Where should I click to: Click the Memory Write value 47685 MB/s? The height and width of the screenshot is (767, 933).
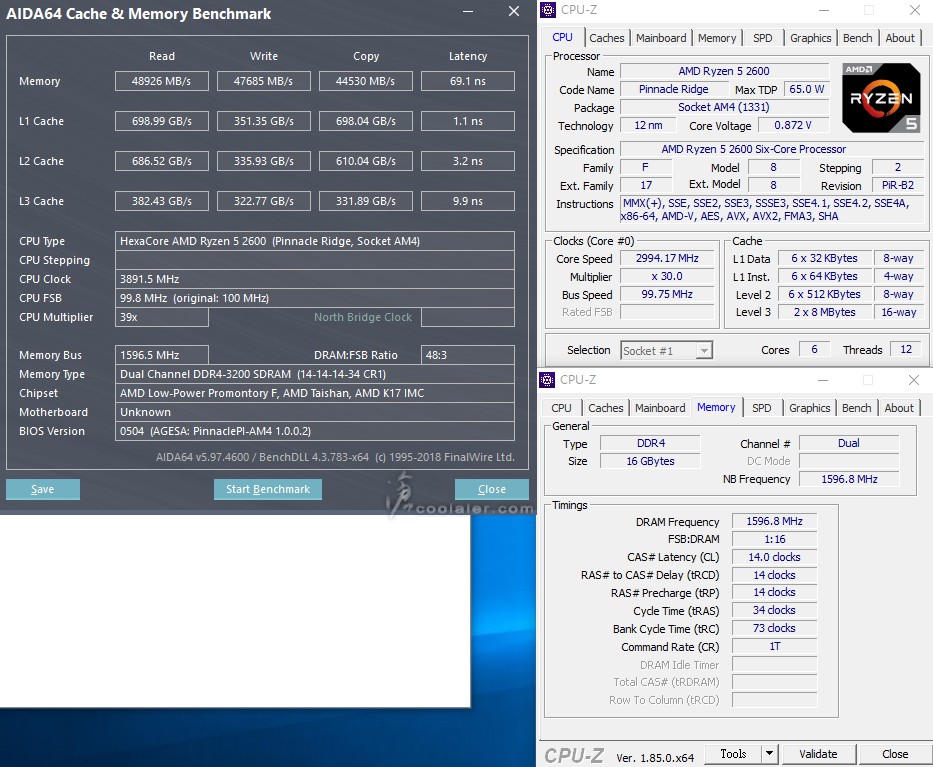pyautogui.click(x=264, y=82)
